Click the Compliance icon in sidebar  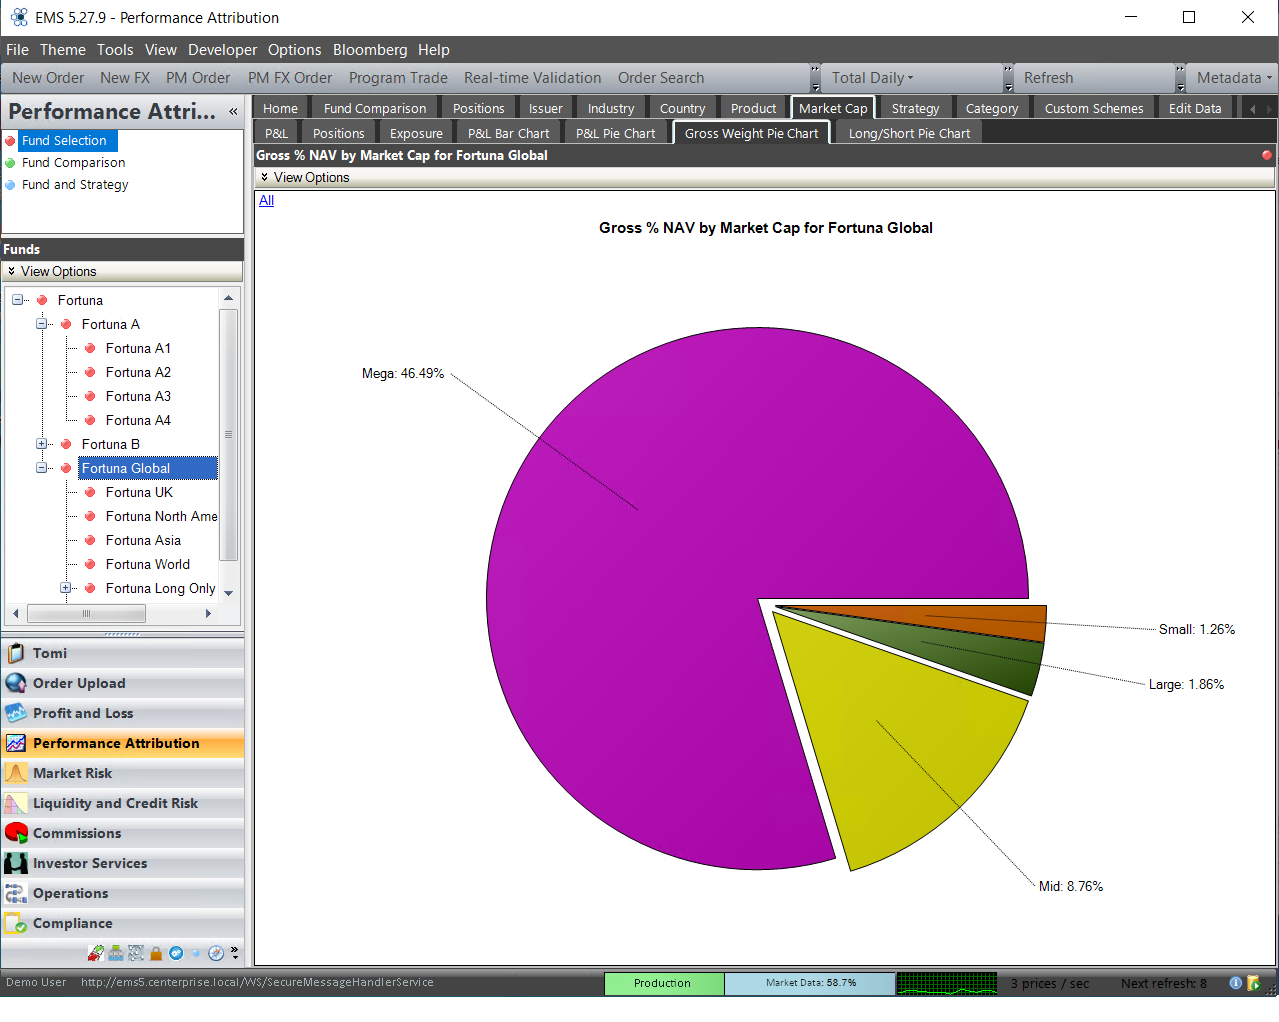[x=16, y=923]
